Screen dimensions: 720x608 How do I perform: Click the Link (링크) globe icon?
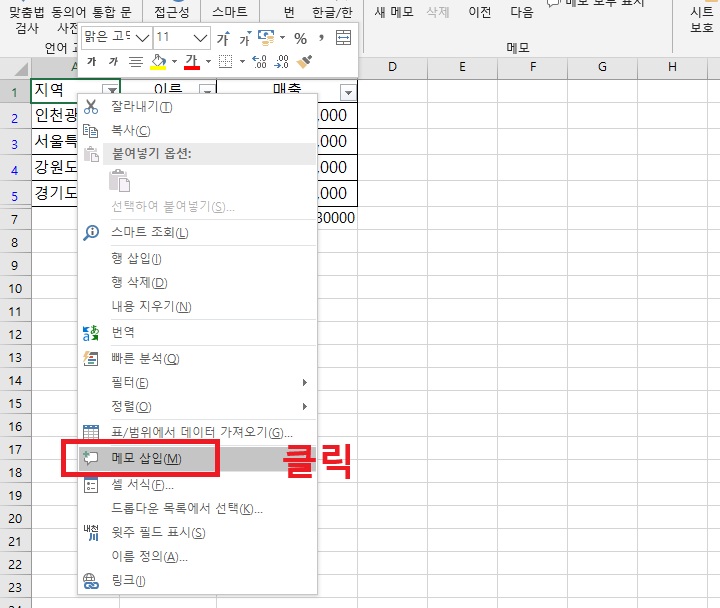point(90,581)
